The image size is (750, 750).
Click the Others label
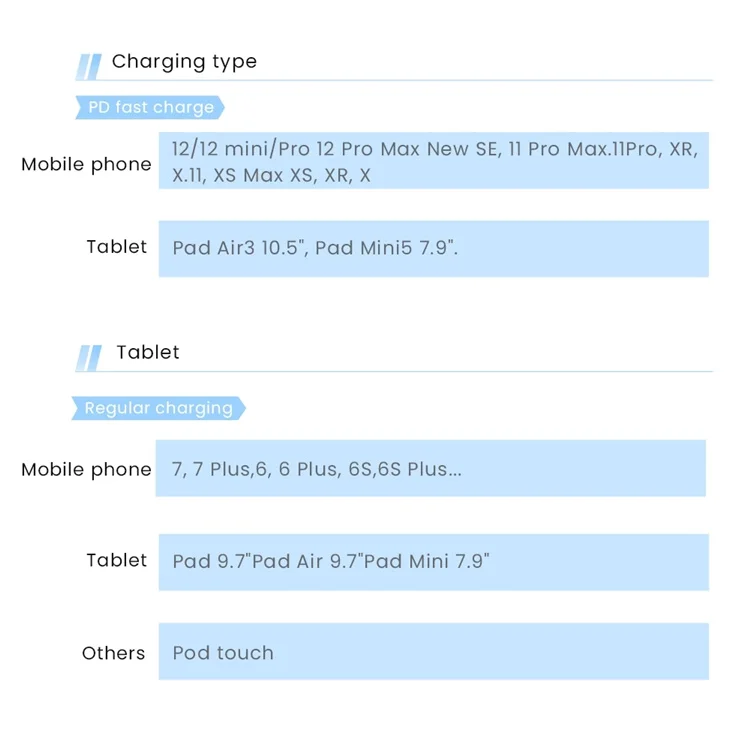pyautogui.click(x=113, y=653)
